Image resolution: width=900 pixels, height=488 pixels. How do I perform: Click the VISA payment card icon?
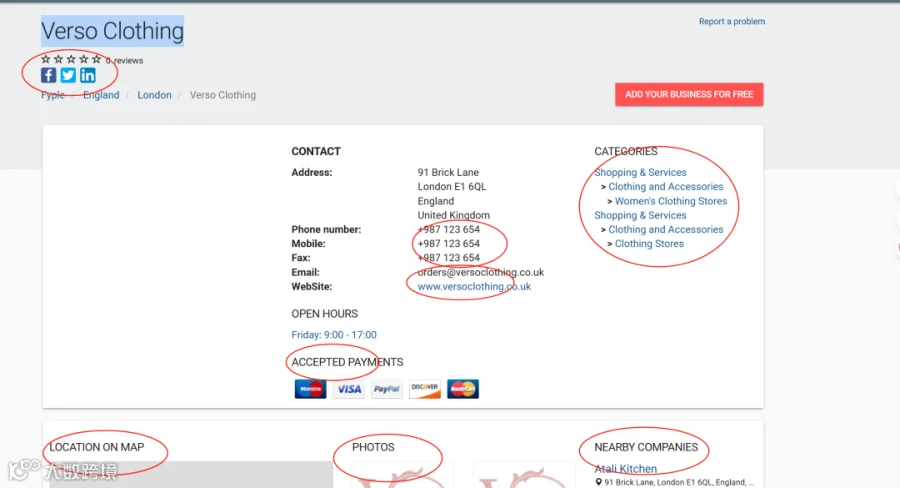pyautogui.click(x=348, y=389)
